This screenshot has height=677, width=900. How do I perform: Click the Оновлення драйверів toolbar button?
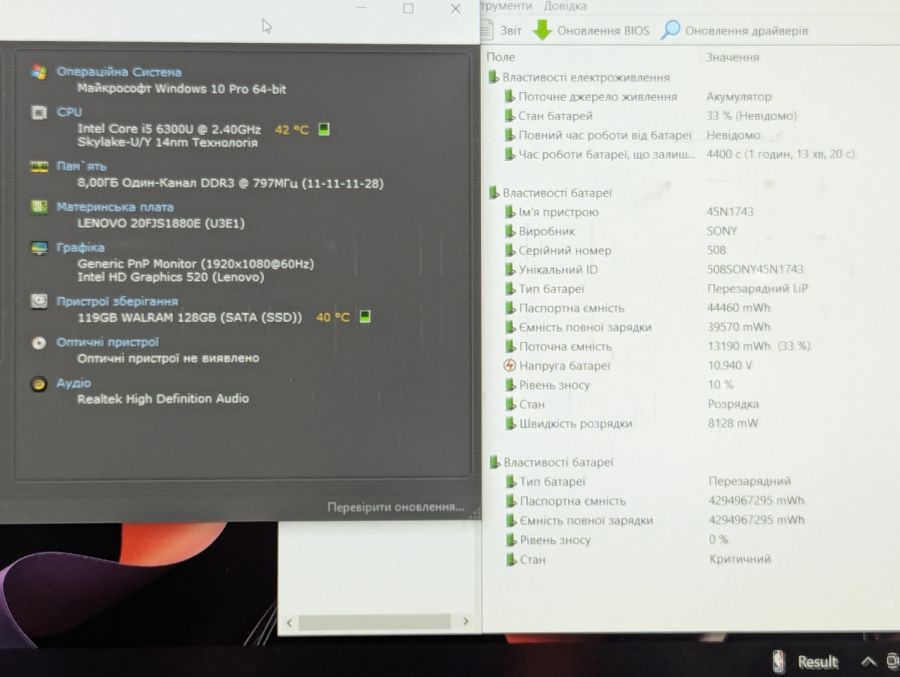click(734, 30)
